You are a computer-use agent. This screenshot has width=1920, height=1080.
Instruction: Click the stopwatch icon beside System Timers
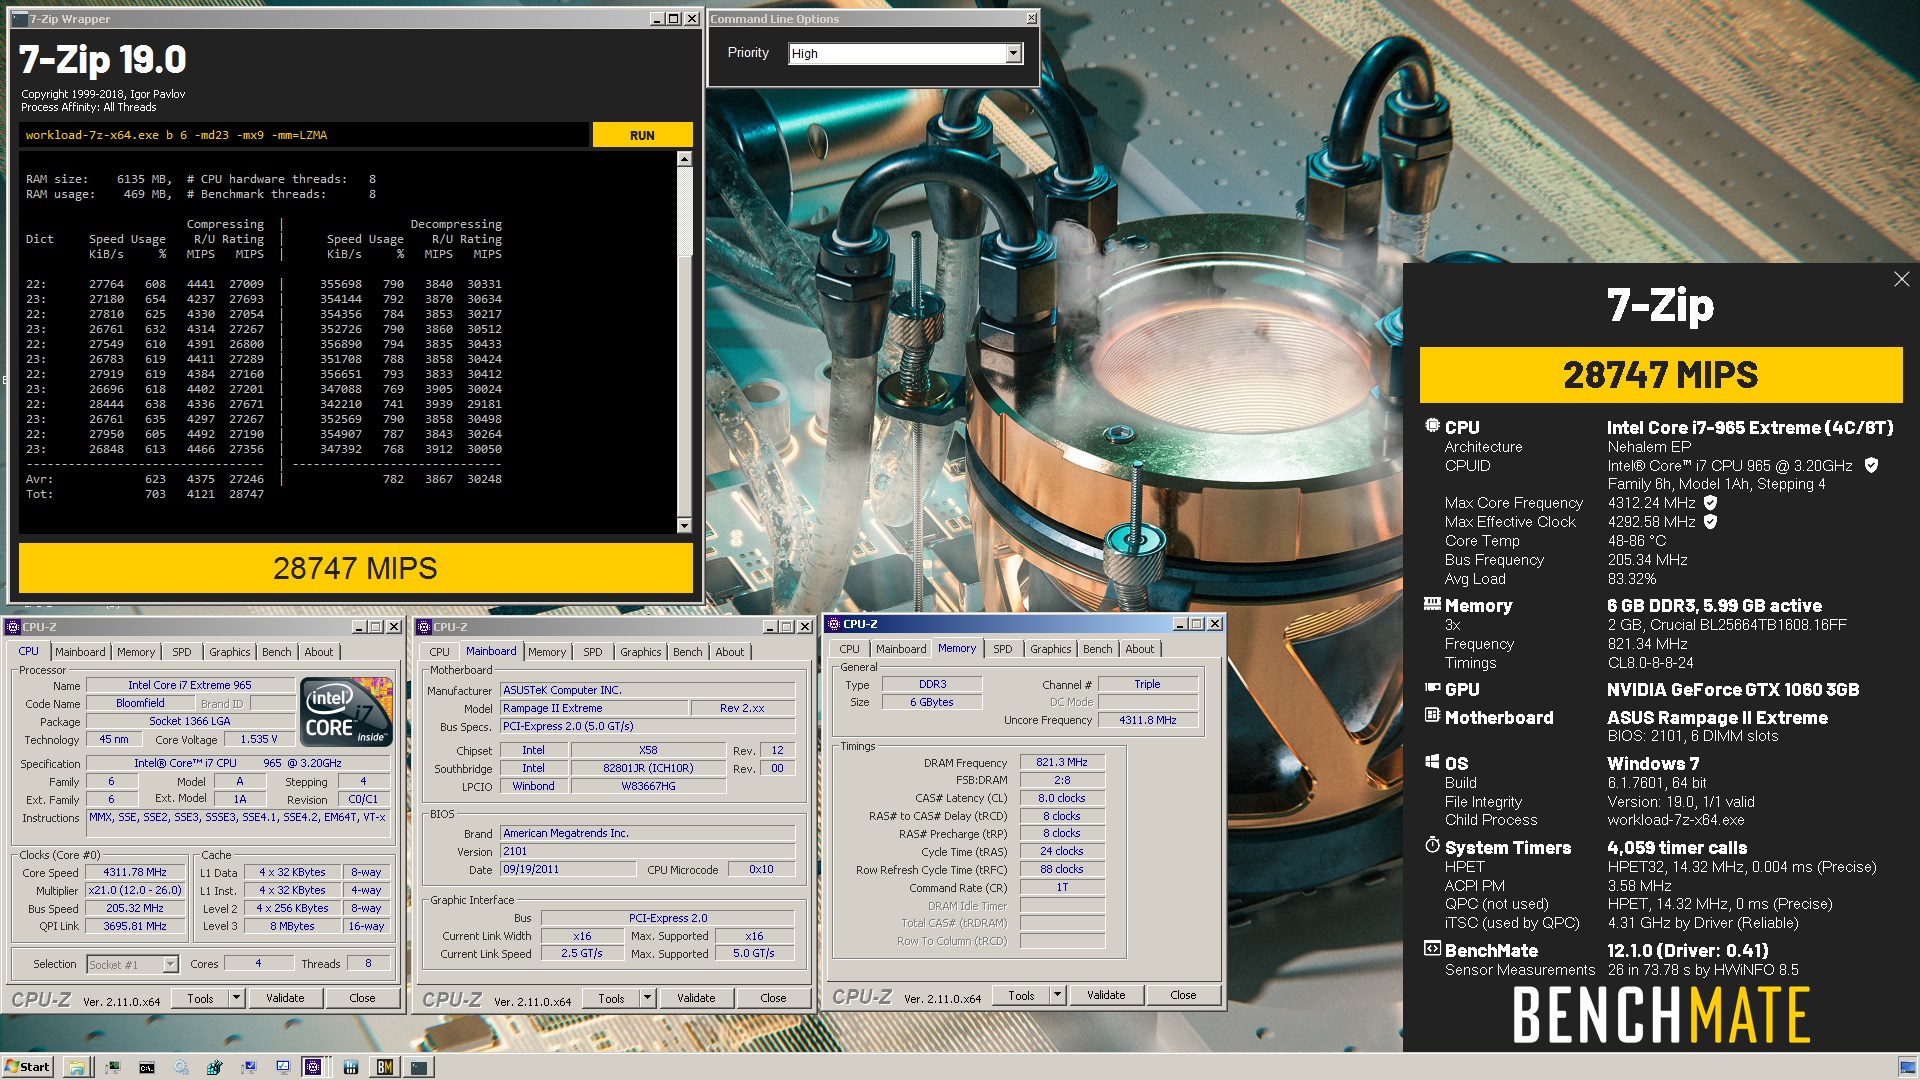(1432, 846)
